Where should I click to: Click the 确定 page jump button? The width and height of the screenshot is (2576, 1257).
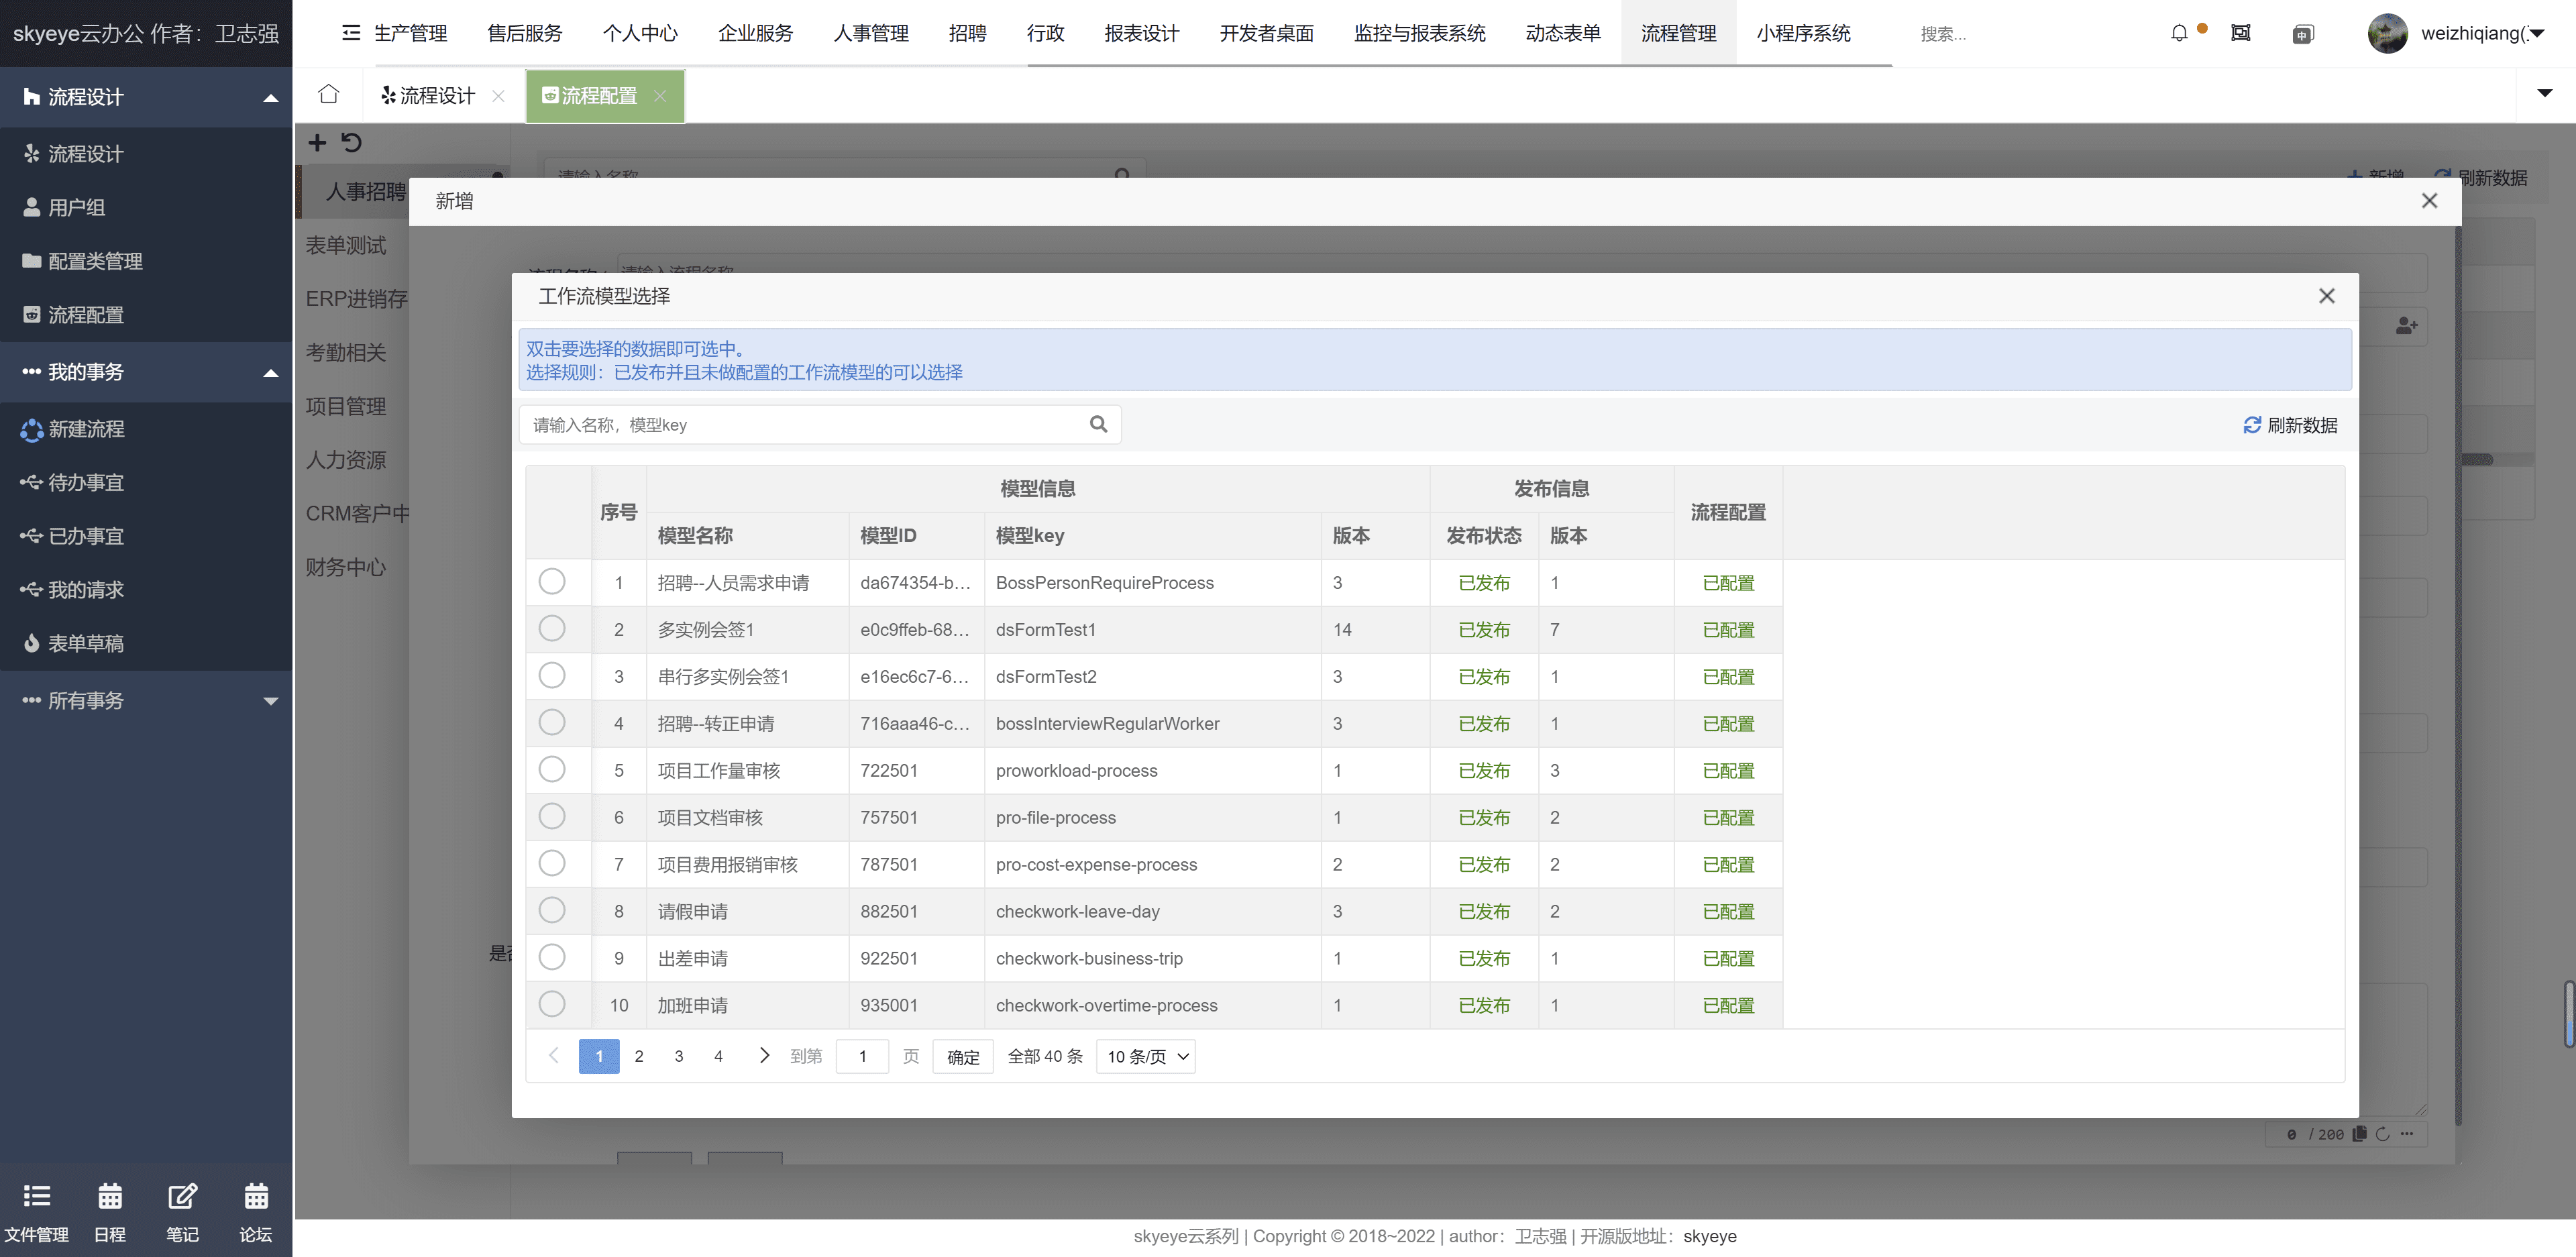pos(962,1056)
